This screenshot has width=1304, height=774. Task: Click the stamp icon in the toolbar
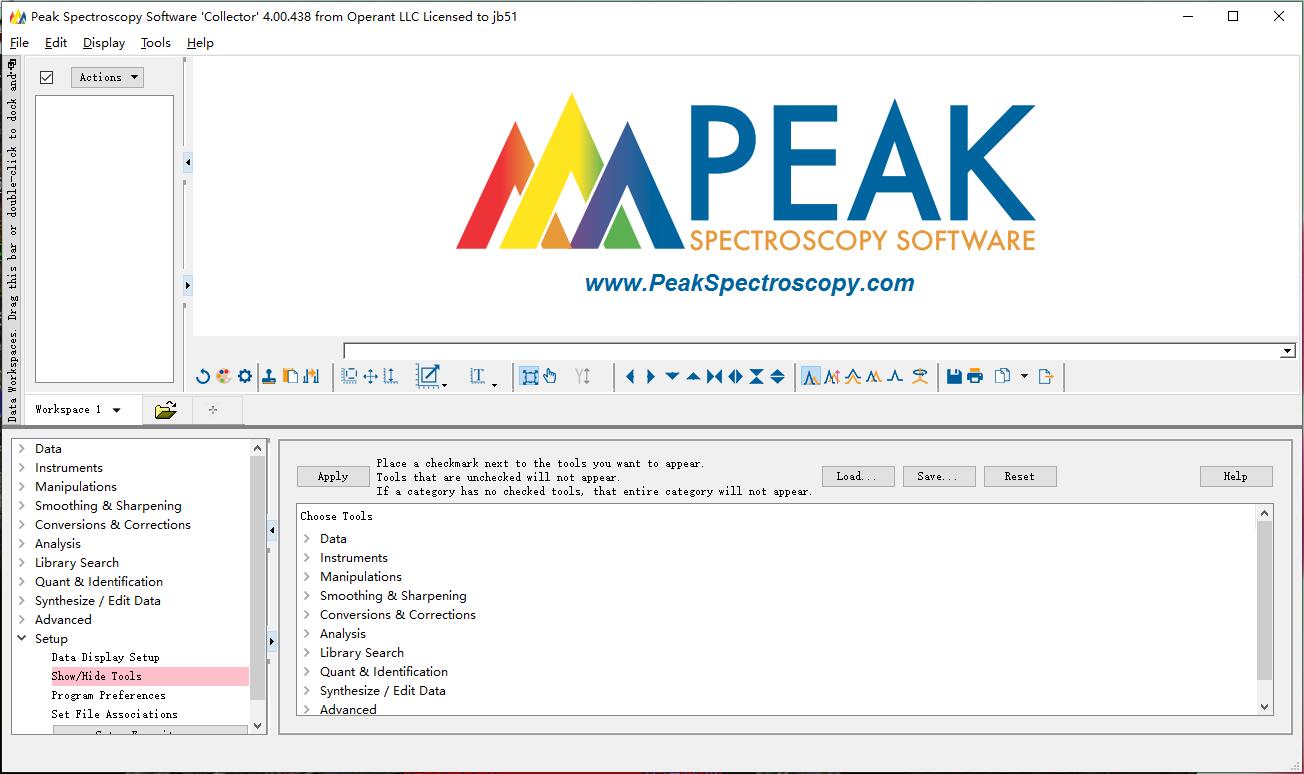point(269,376)
